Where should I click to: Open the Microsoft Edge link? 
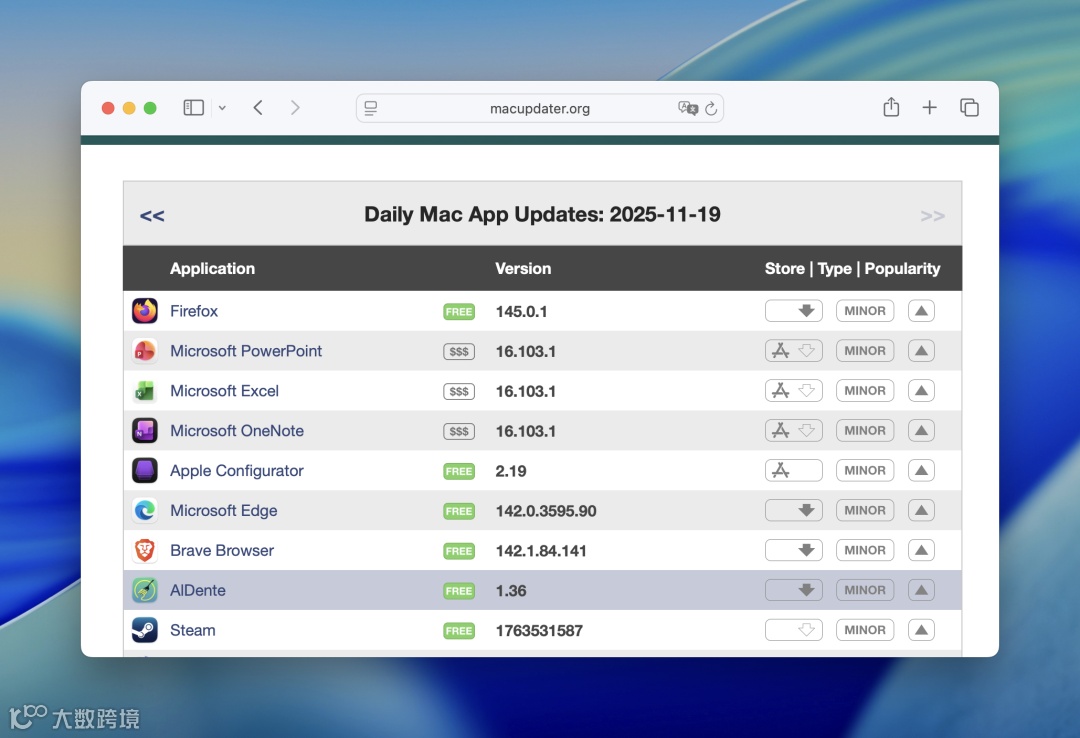pyautogui.click(x=224, y=511)
